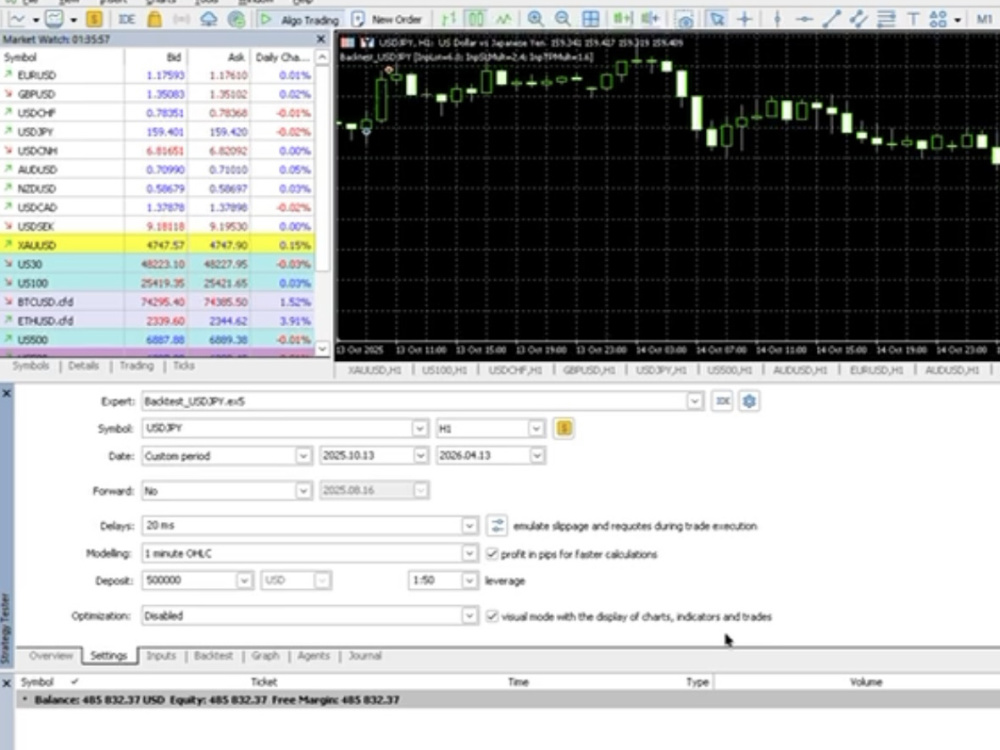Open start date 2025.10.13 picker
1000x750 pixels.
tap(420, 456)
